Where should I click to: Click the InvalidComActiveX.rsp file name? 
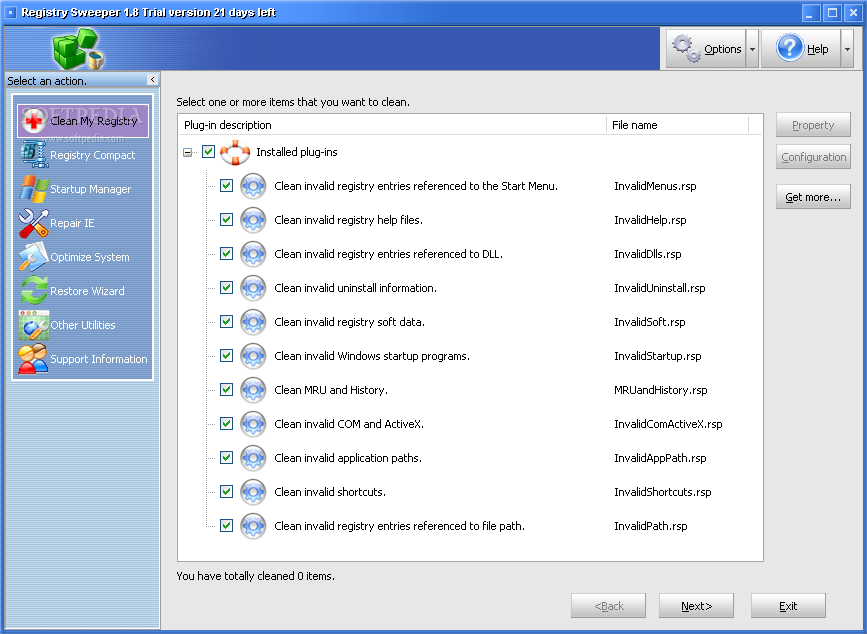(x=668, y=424)
